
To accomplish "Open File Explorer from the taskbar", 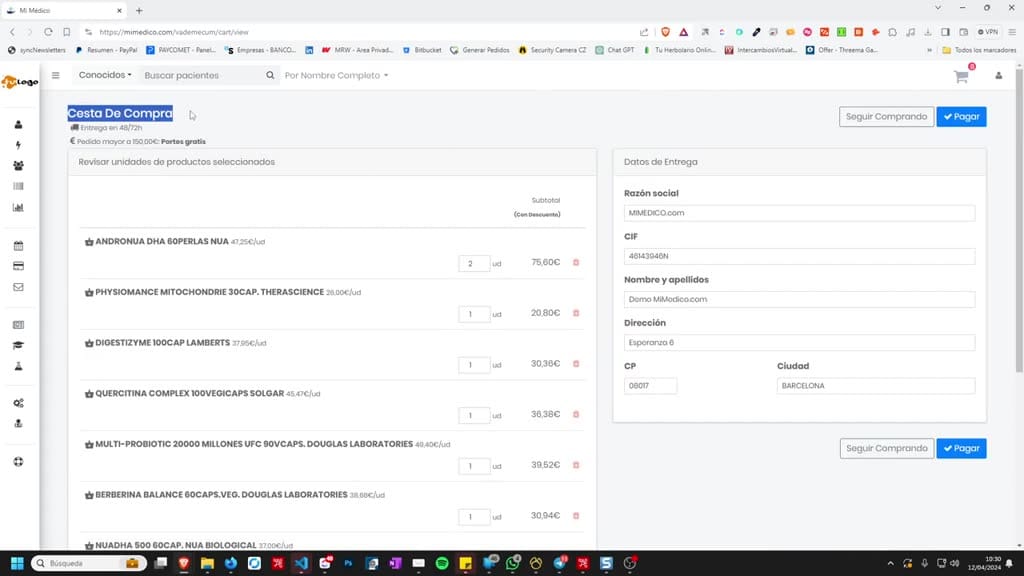I will 207,563.
